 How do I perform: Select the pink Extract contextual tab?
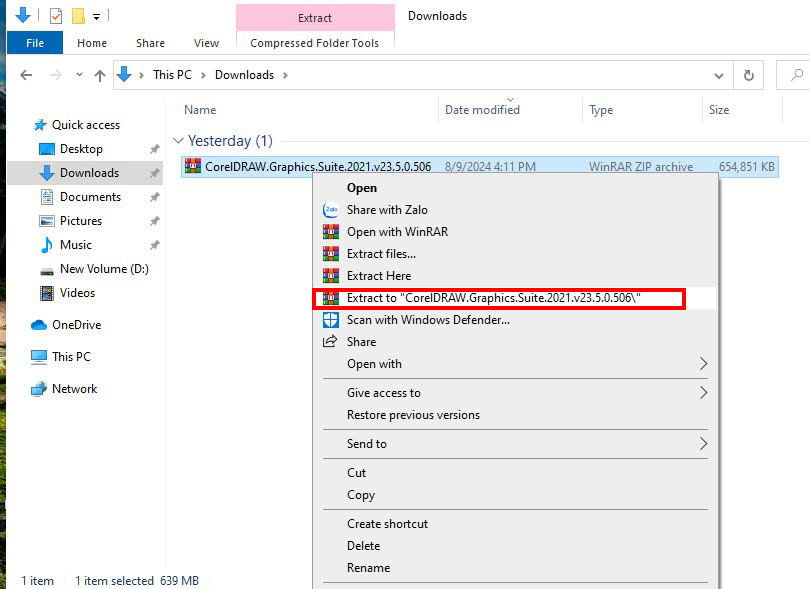[315, 18]
